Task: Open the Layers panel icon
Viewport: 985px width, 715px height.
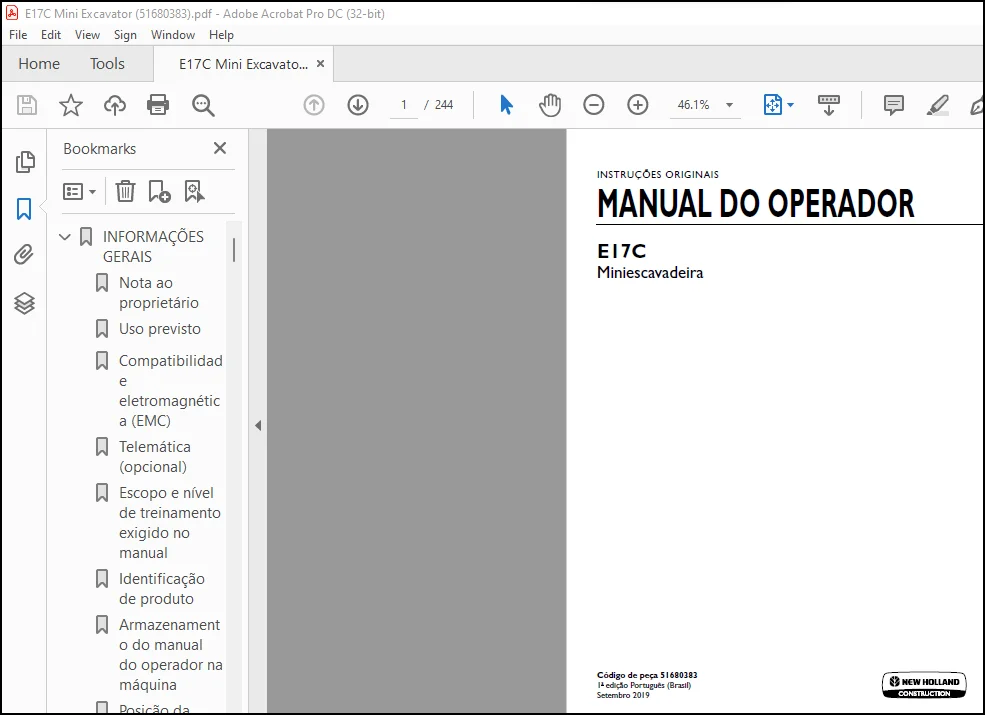Action: pyautogui.click(x=24, y=303)
